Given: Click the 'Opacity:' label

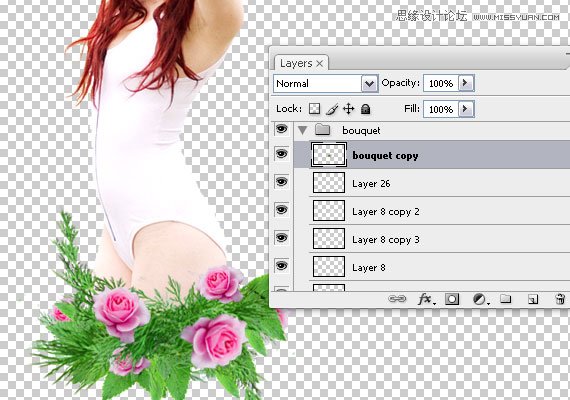Looking at the screenshot, I should (x=401, y=83).
